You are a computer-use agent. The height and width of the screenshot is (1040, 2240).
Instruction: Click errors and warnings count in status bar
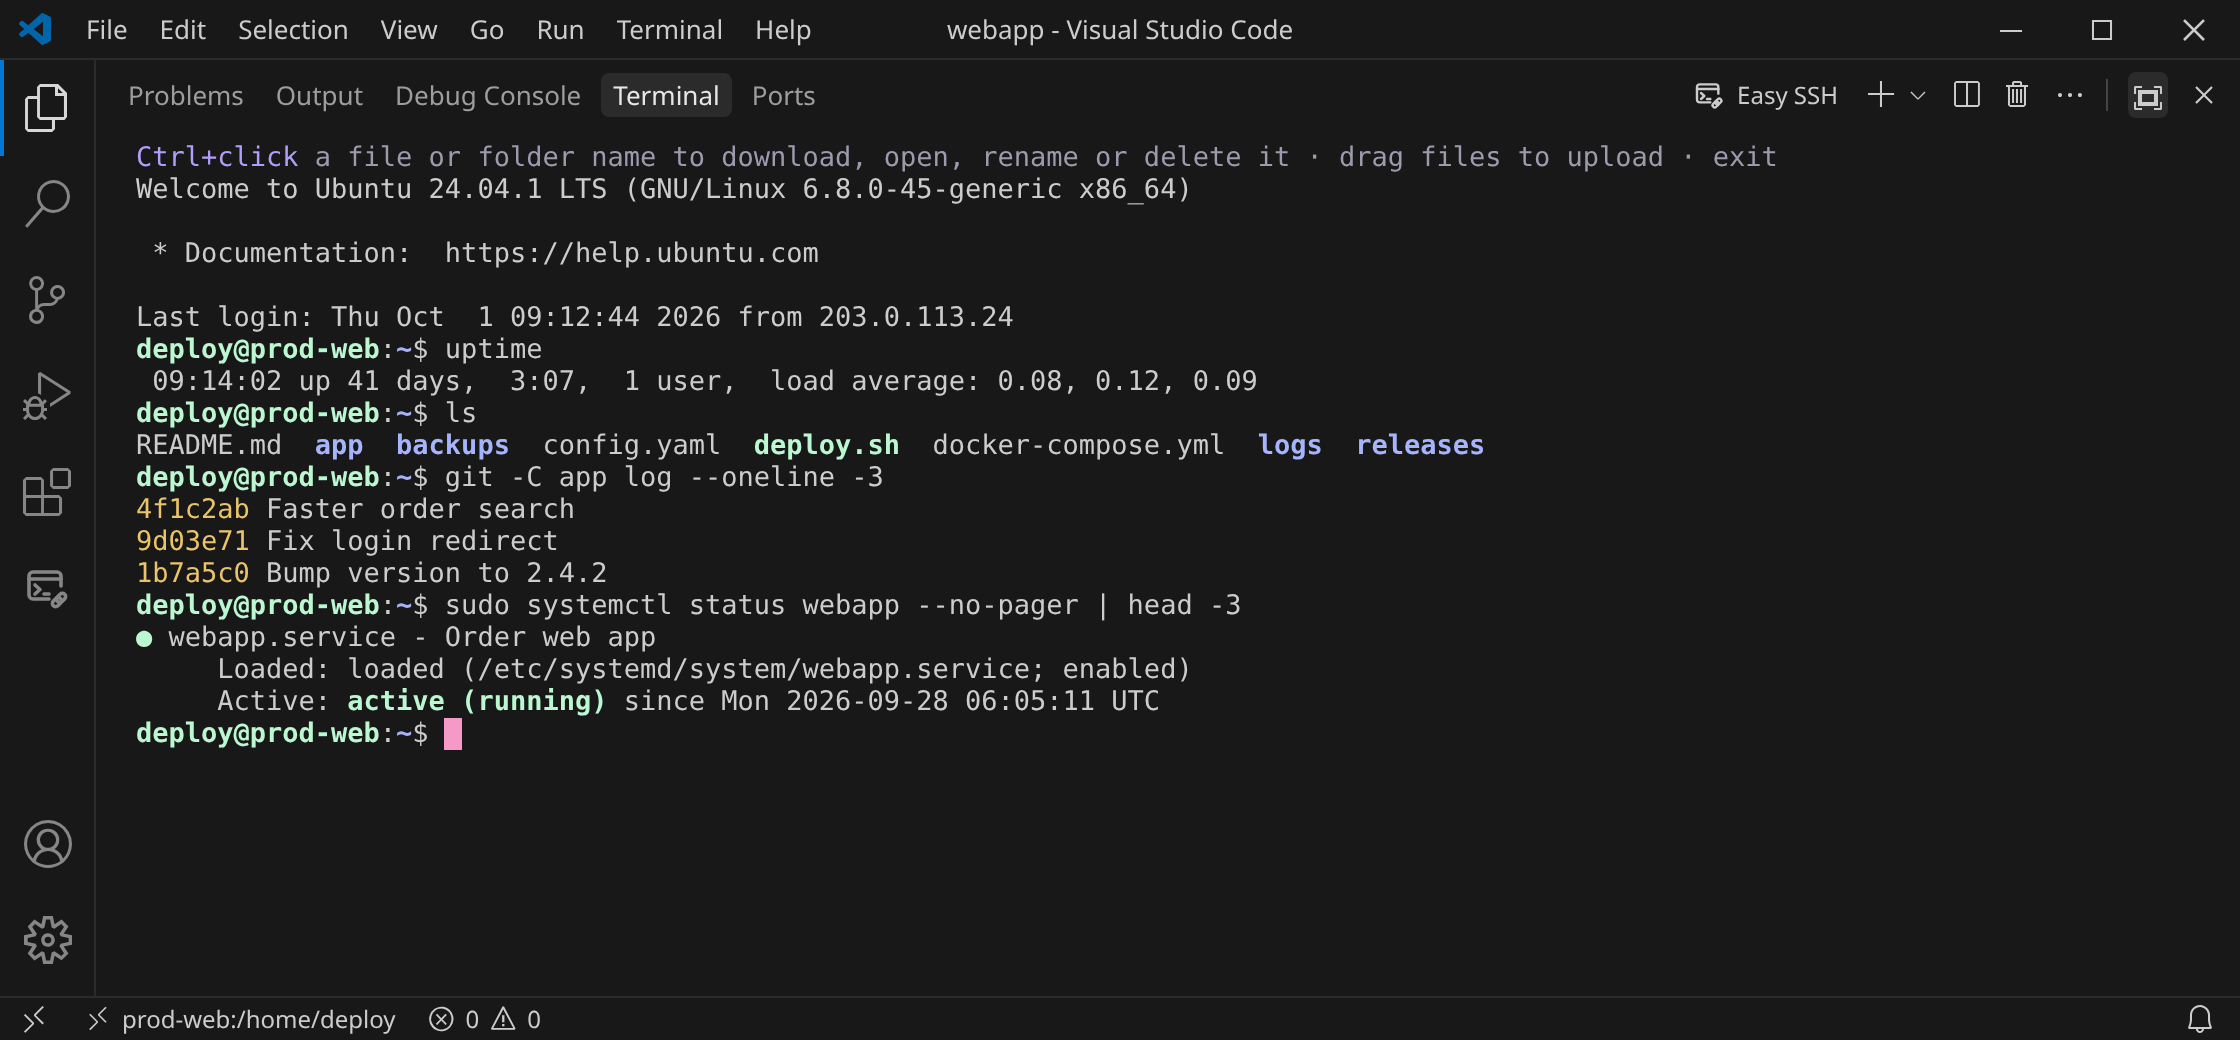pos(485,1019)
